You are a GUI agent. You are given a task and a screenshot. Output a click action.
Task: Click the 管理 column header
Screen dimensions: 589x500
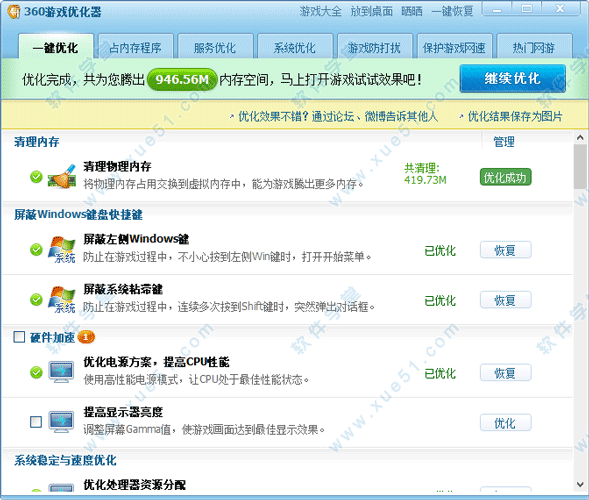click(504, 142)
